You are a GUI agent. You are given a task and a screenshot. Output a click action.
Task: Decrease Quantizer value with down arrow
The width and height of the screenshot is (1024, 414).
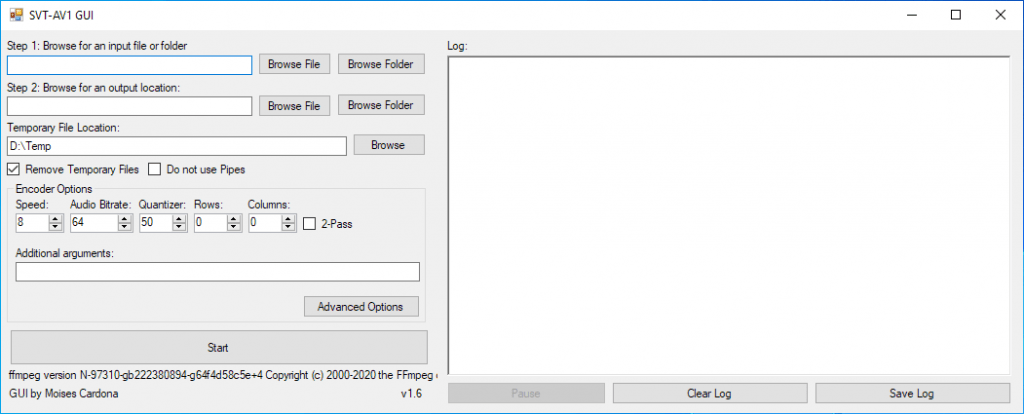click(179, 227)
